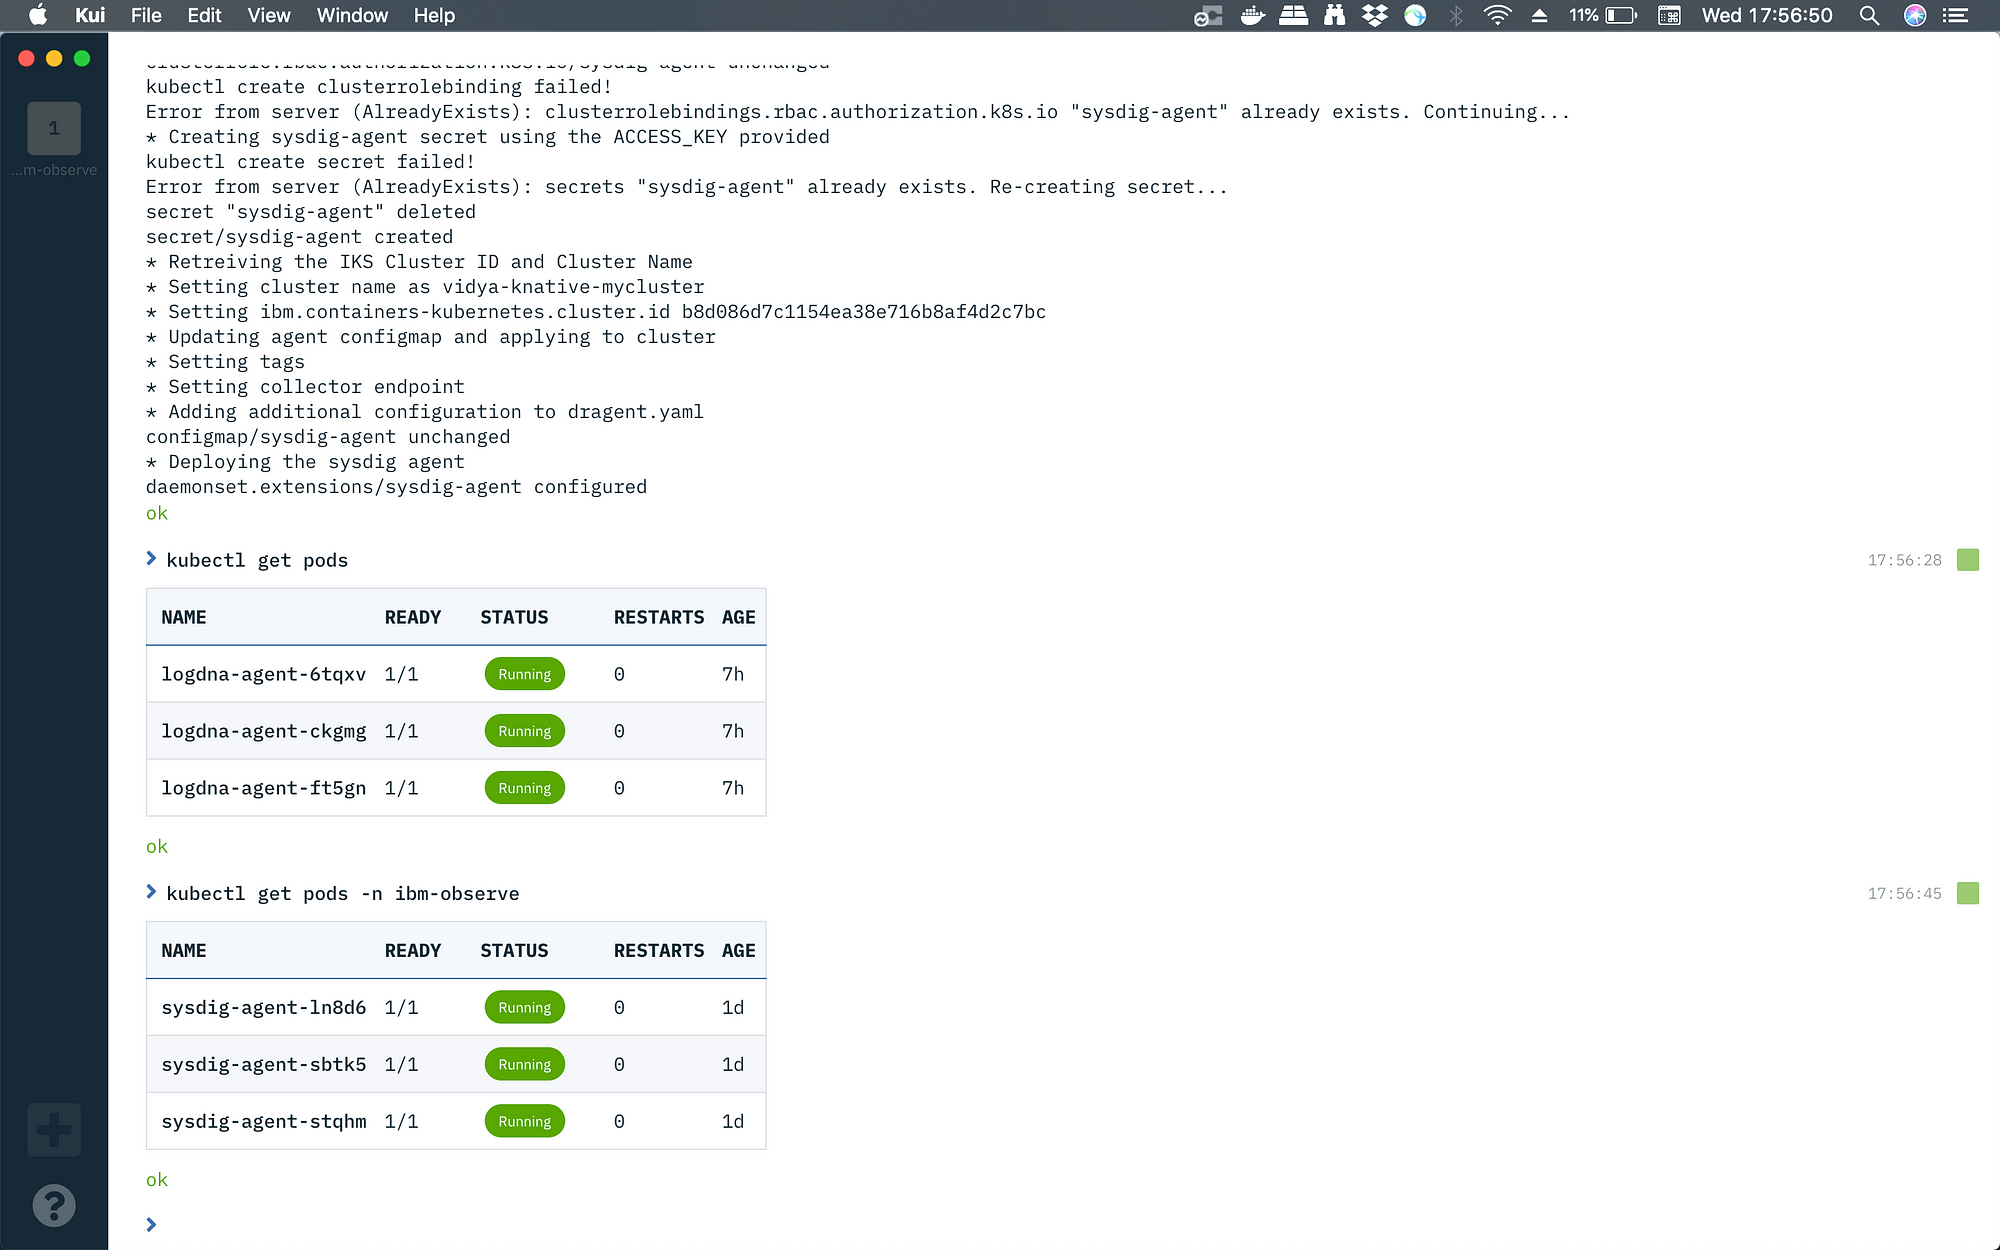This screenshot has height=1250, width=2000.
Task: Click the pod name logdna-agent-ft5gn
Action: pos(264,788)
